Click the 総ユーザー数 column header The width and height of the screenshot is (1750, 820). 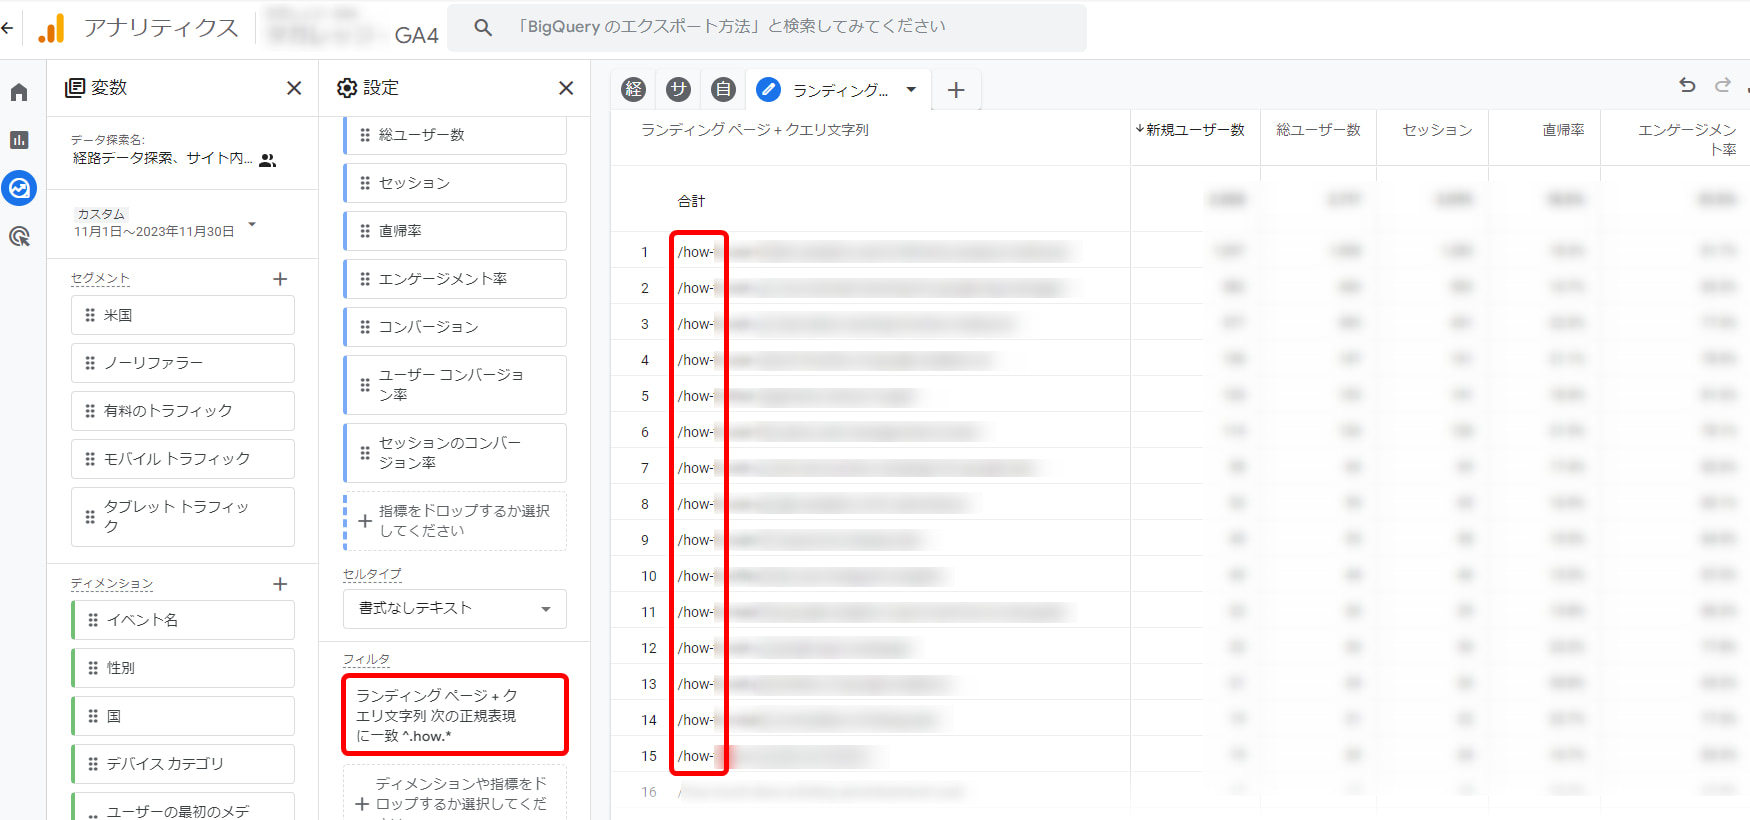point(1318,130)
